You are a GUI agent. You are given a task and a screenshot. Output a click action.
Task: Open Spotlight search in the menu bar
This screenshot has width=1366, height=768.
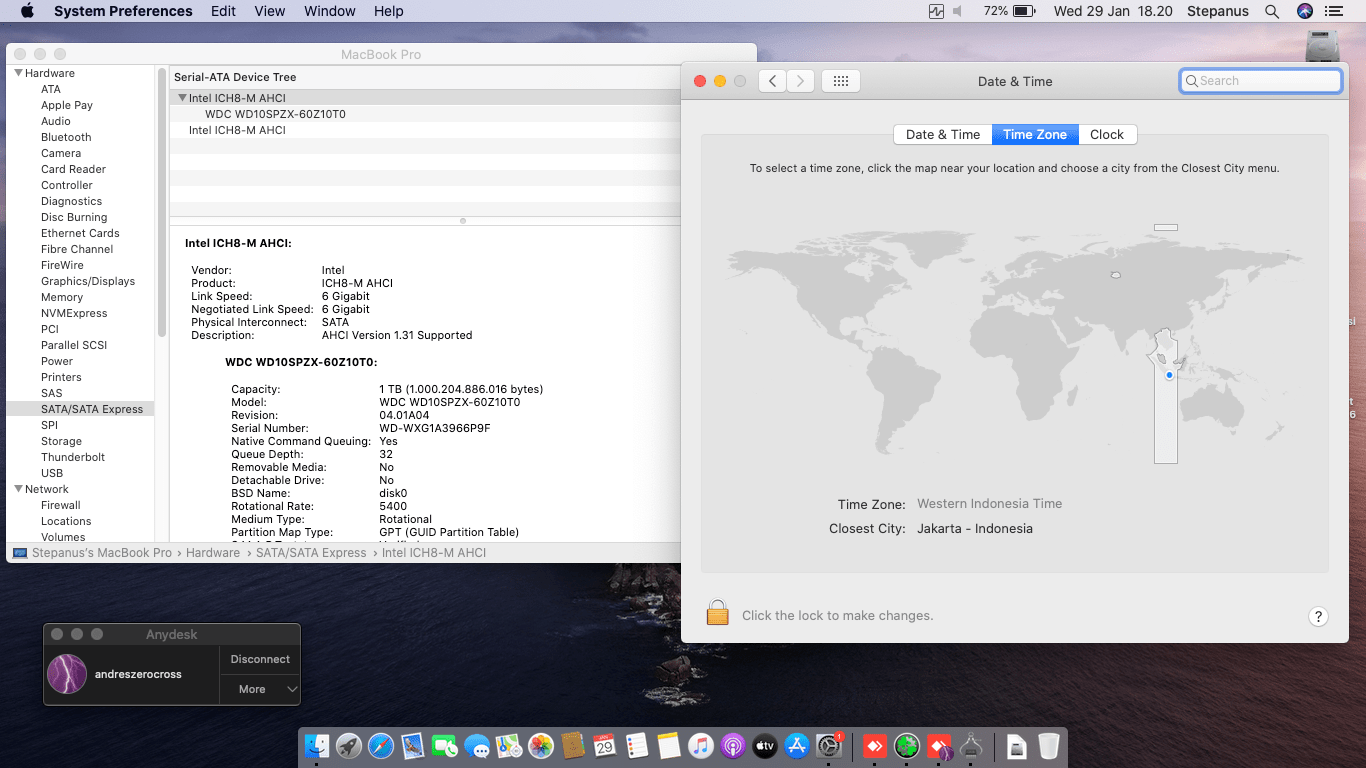(1272, 11)
